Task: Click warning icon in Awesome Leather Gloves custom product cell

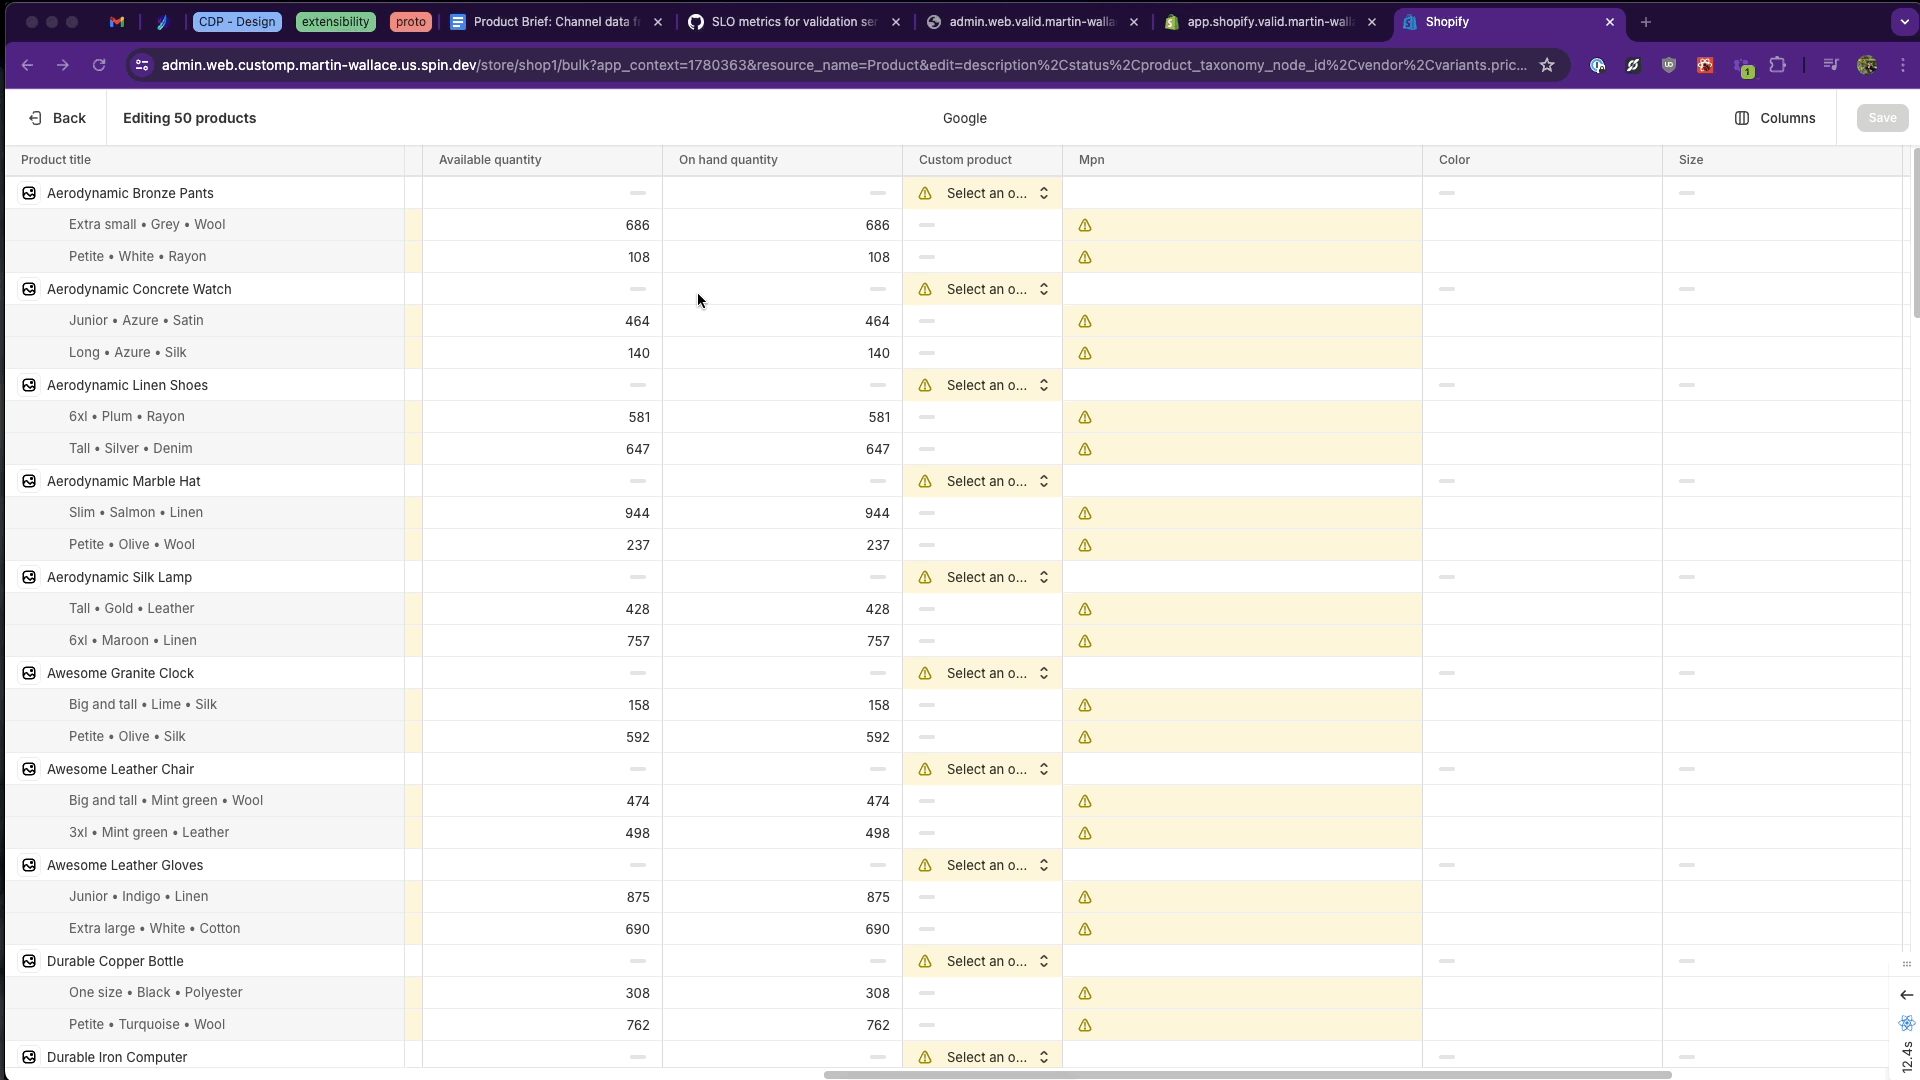Action: tap(925, 865)
